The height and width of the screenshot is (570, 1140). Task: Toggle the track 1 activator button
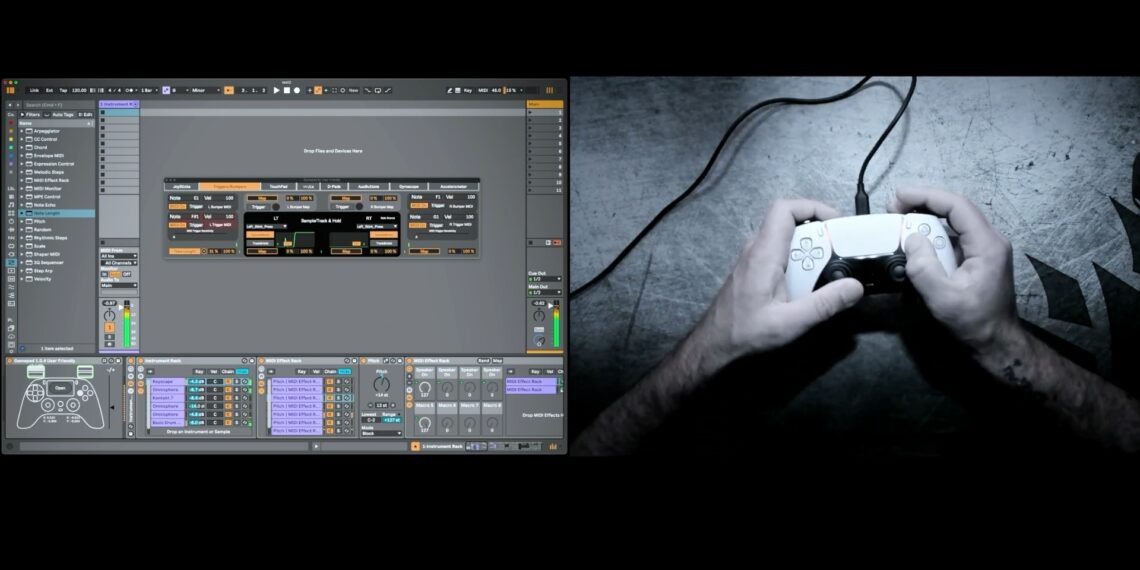click(x=110, y=328)
